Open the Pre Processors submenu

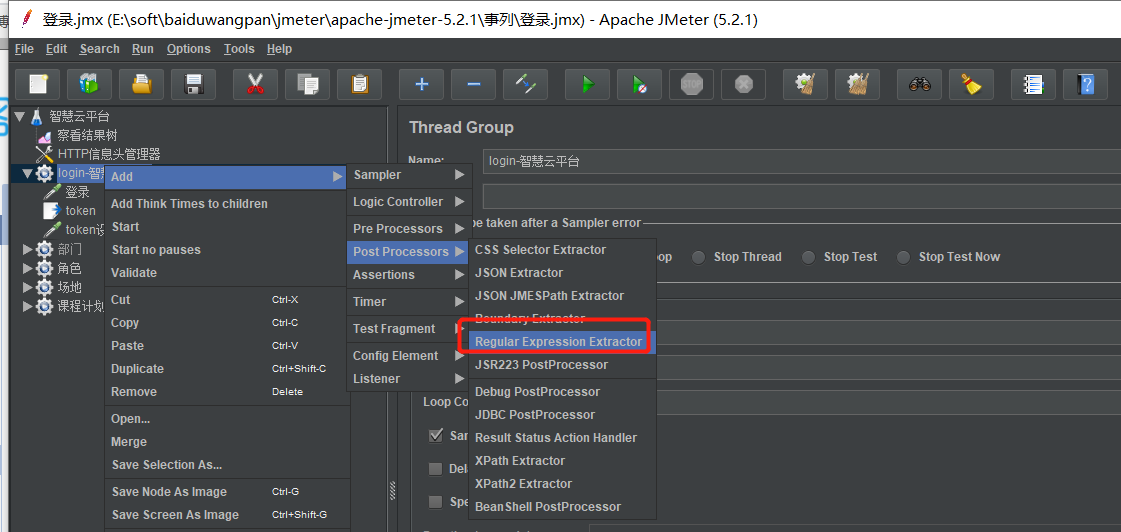pyautogui.click(x=410, y=229)
